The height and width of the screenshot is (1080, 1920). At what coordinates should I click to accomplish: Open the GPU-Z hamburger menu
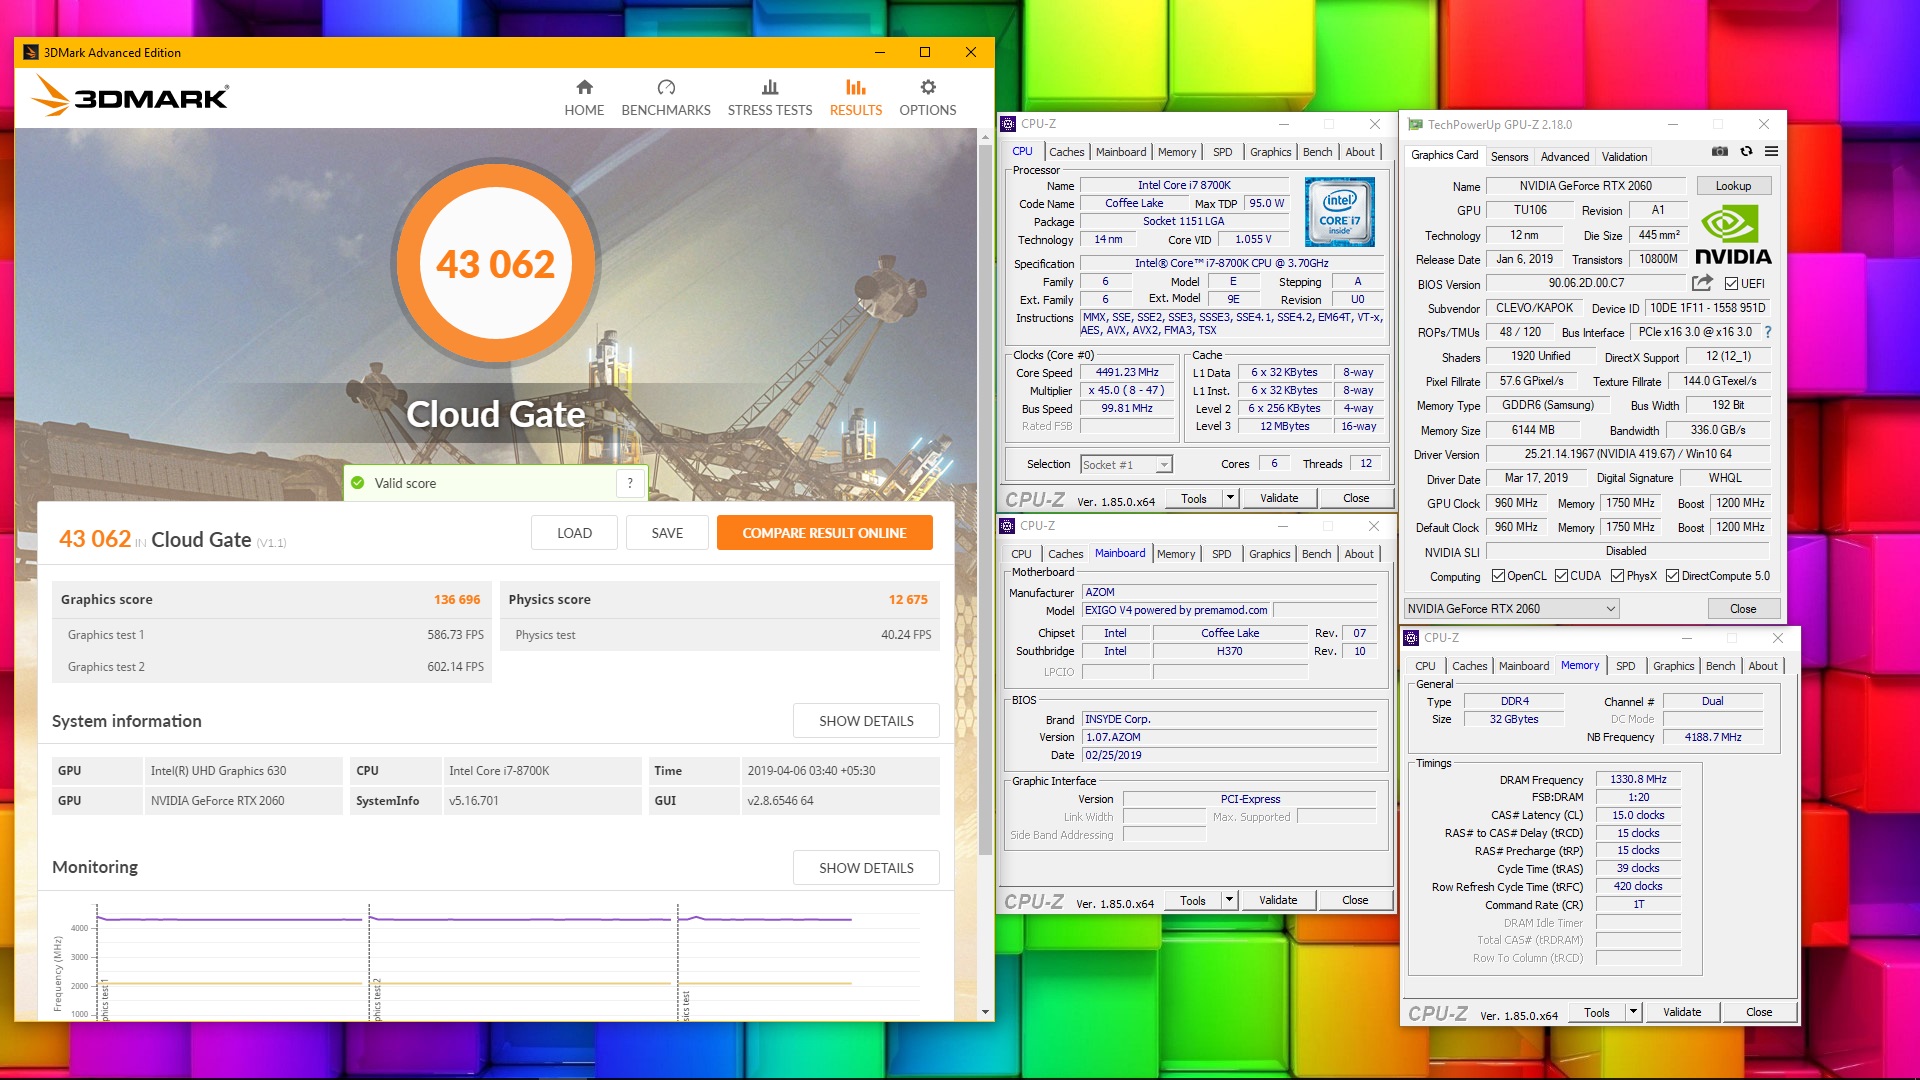(x=1771, y=152)
